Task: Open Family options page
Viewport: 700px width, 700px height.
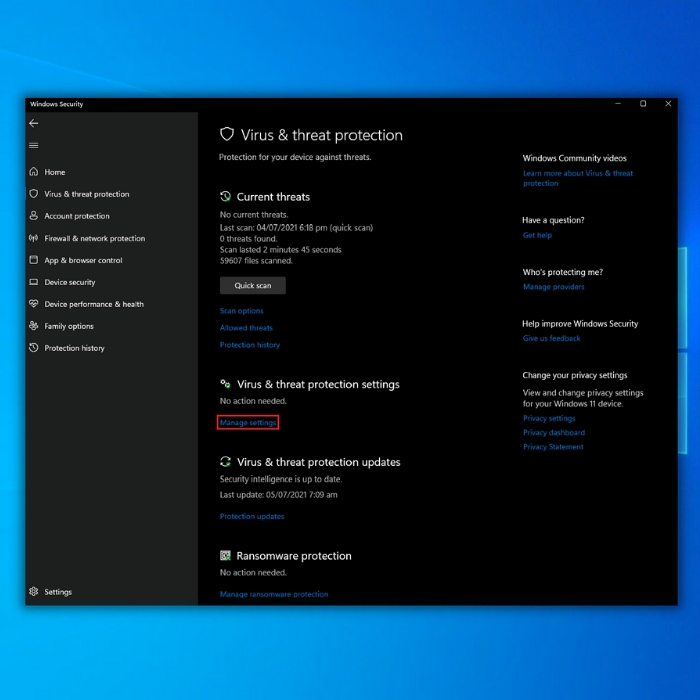Action: [69, 326]
